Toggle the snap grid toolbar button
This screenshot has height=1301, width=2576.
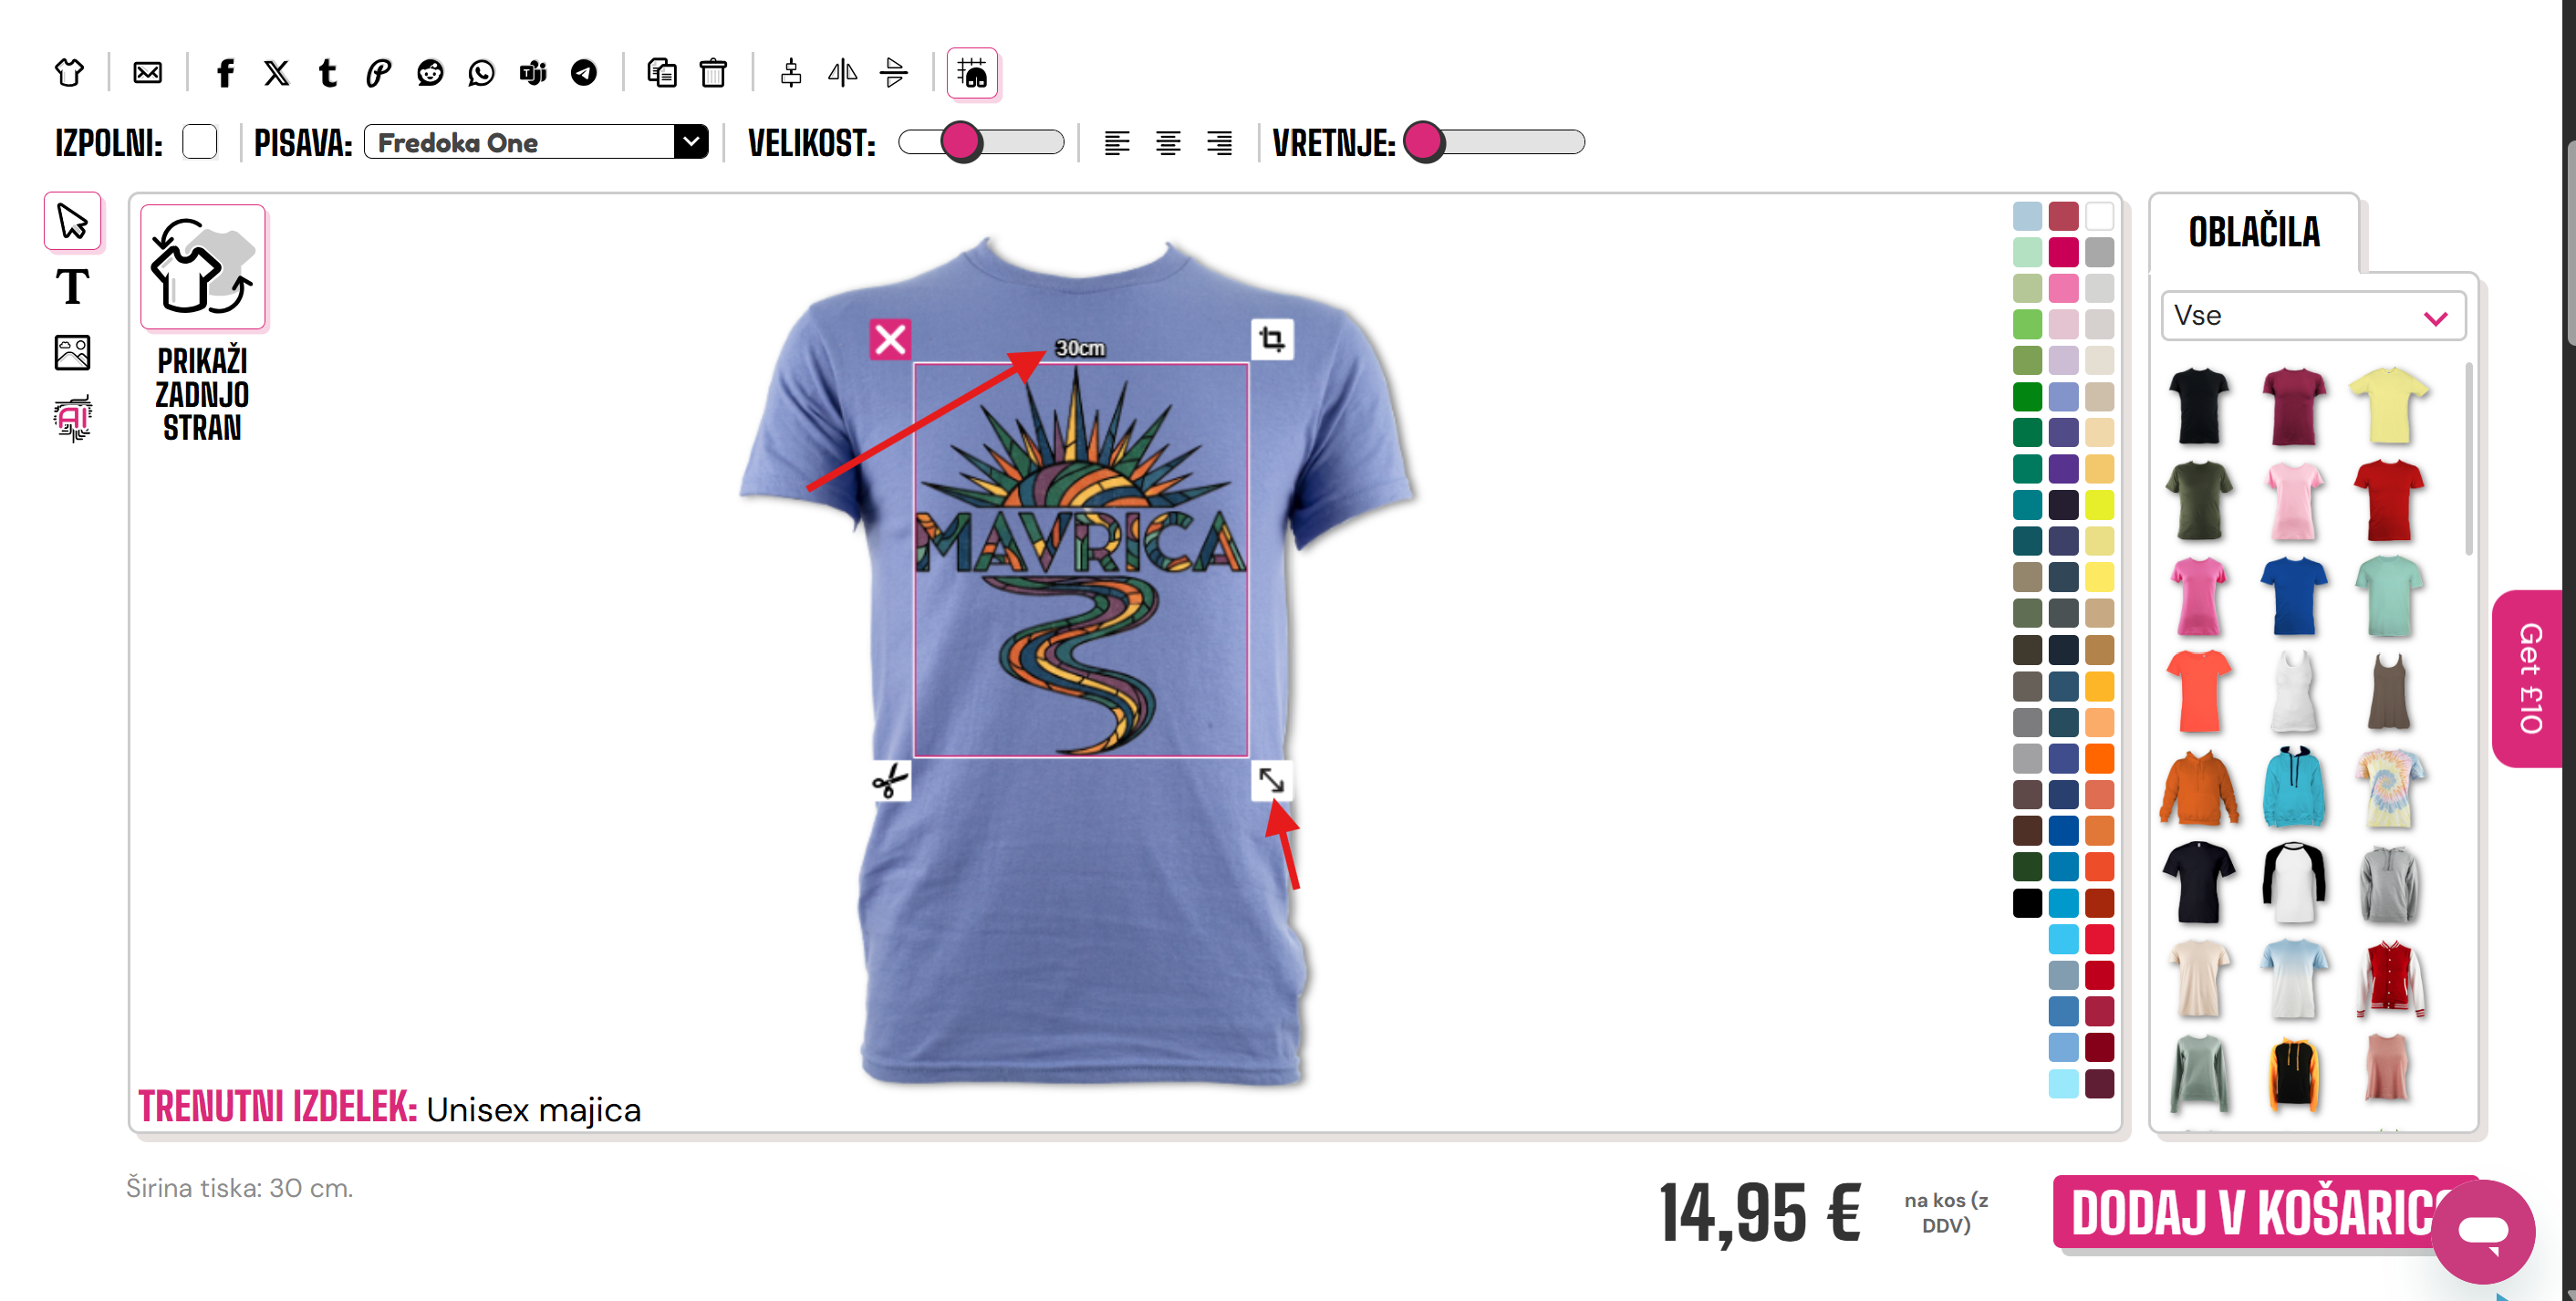pos(972,73)
